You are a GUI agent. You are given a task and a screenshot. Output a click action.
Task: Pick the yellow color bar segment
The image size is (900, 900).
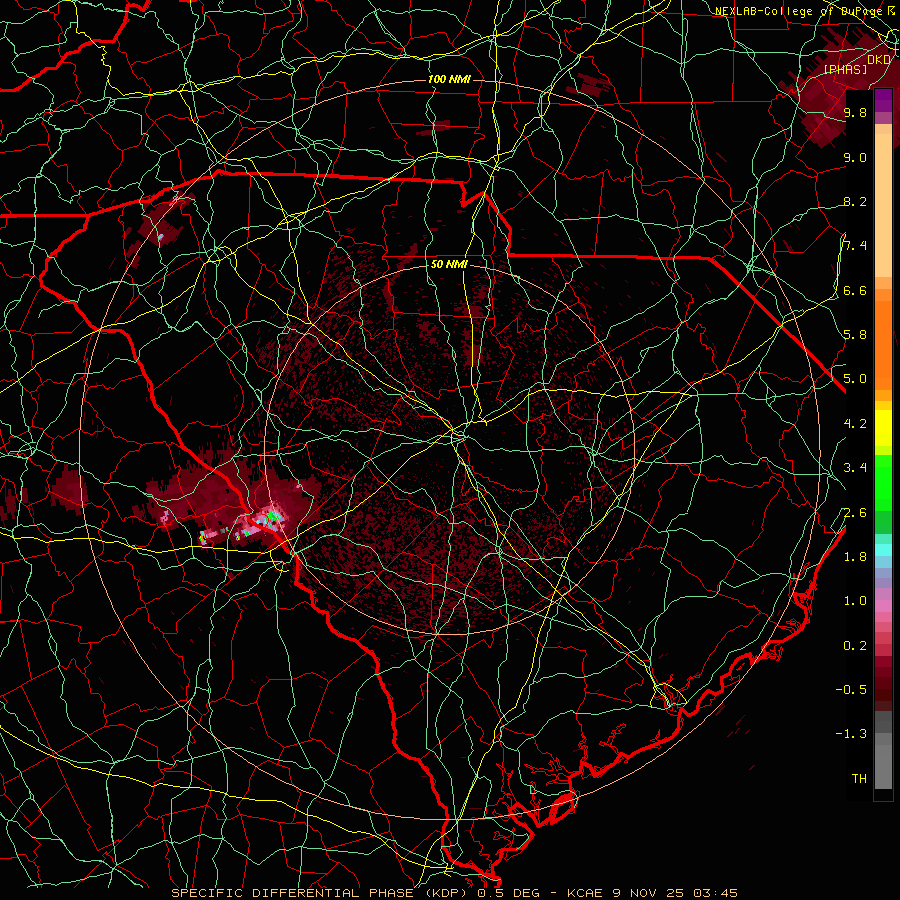click(883, 428)
